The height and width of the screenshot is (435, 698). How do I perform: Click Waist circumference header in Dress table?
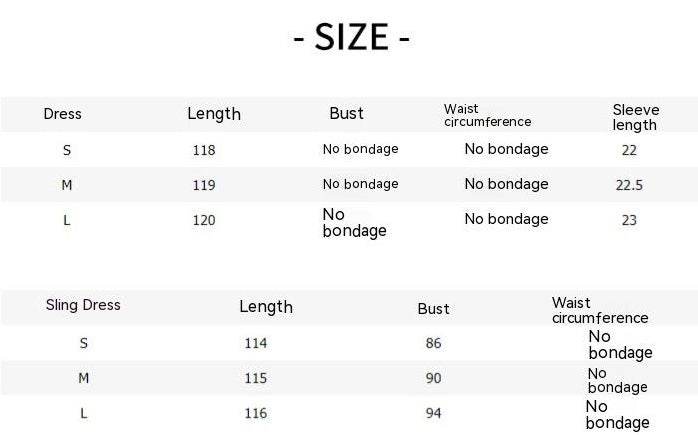click(x=487, y=115)
